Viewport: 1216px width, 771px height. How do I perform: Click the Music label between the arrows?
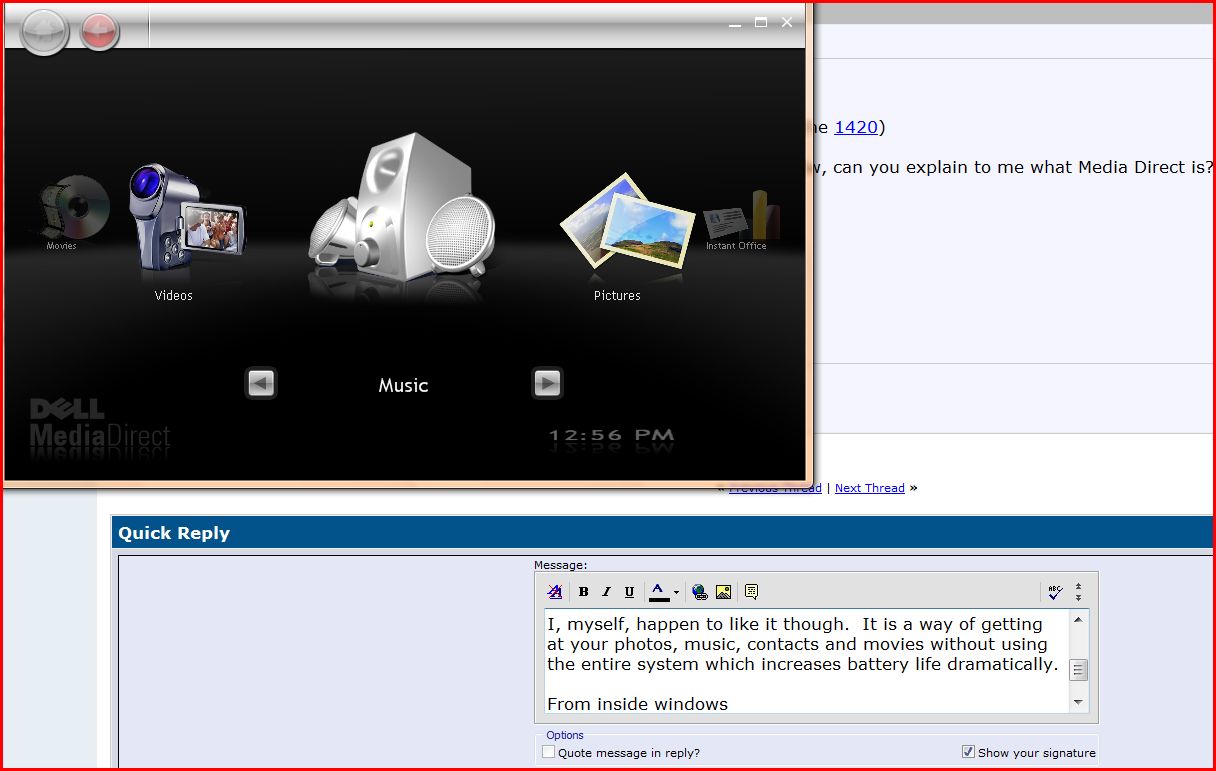403,385
